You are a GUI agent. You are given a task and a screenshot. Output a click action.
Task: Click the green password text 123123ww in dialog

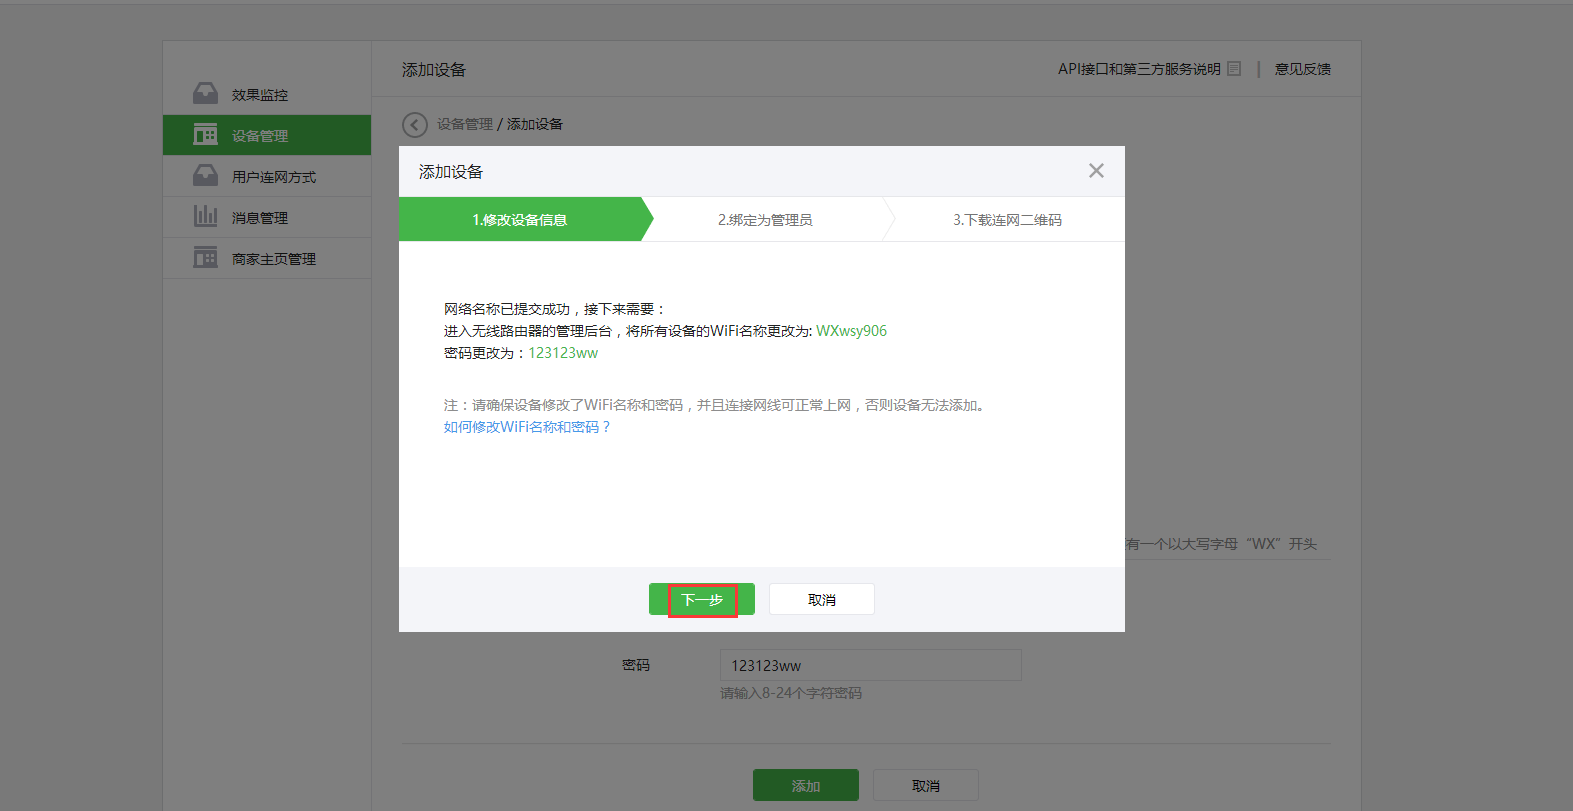563,353
